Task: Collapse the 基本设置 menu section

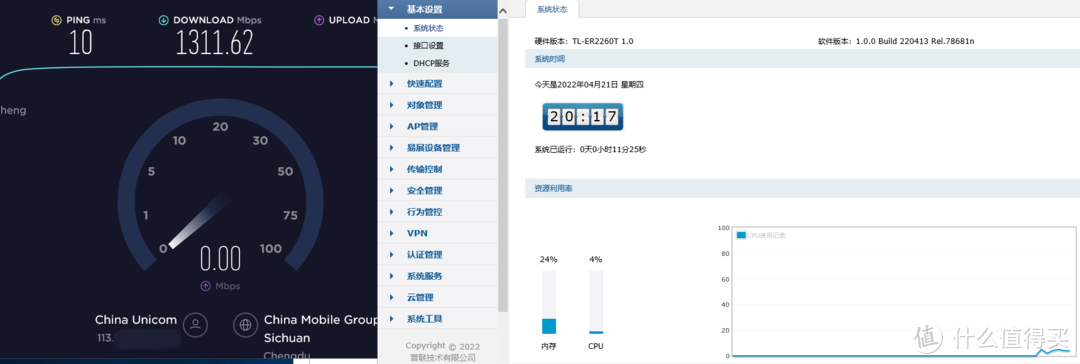Action: (437, 9)
